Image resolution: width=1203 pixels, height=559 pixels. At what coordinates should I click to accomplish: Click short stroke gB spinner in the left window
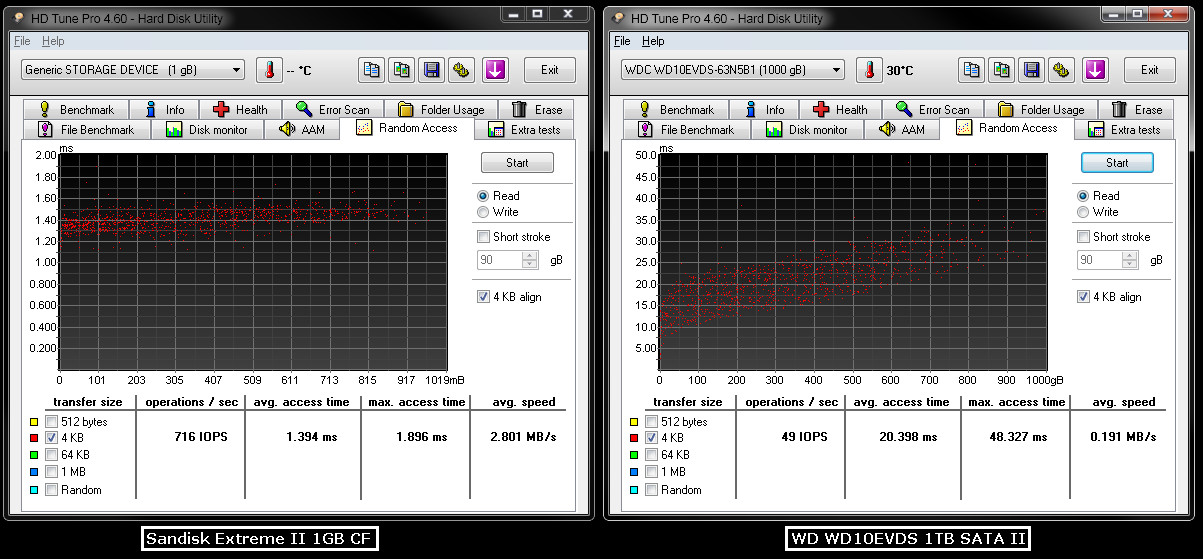pyautogui.click(x=530, y=260)
